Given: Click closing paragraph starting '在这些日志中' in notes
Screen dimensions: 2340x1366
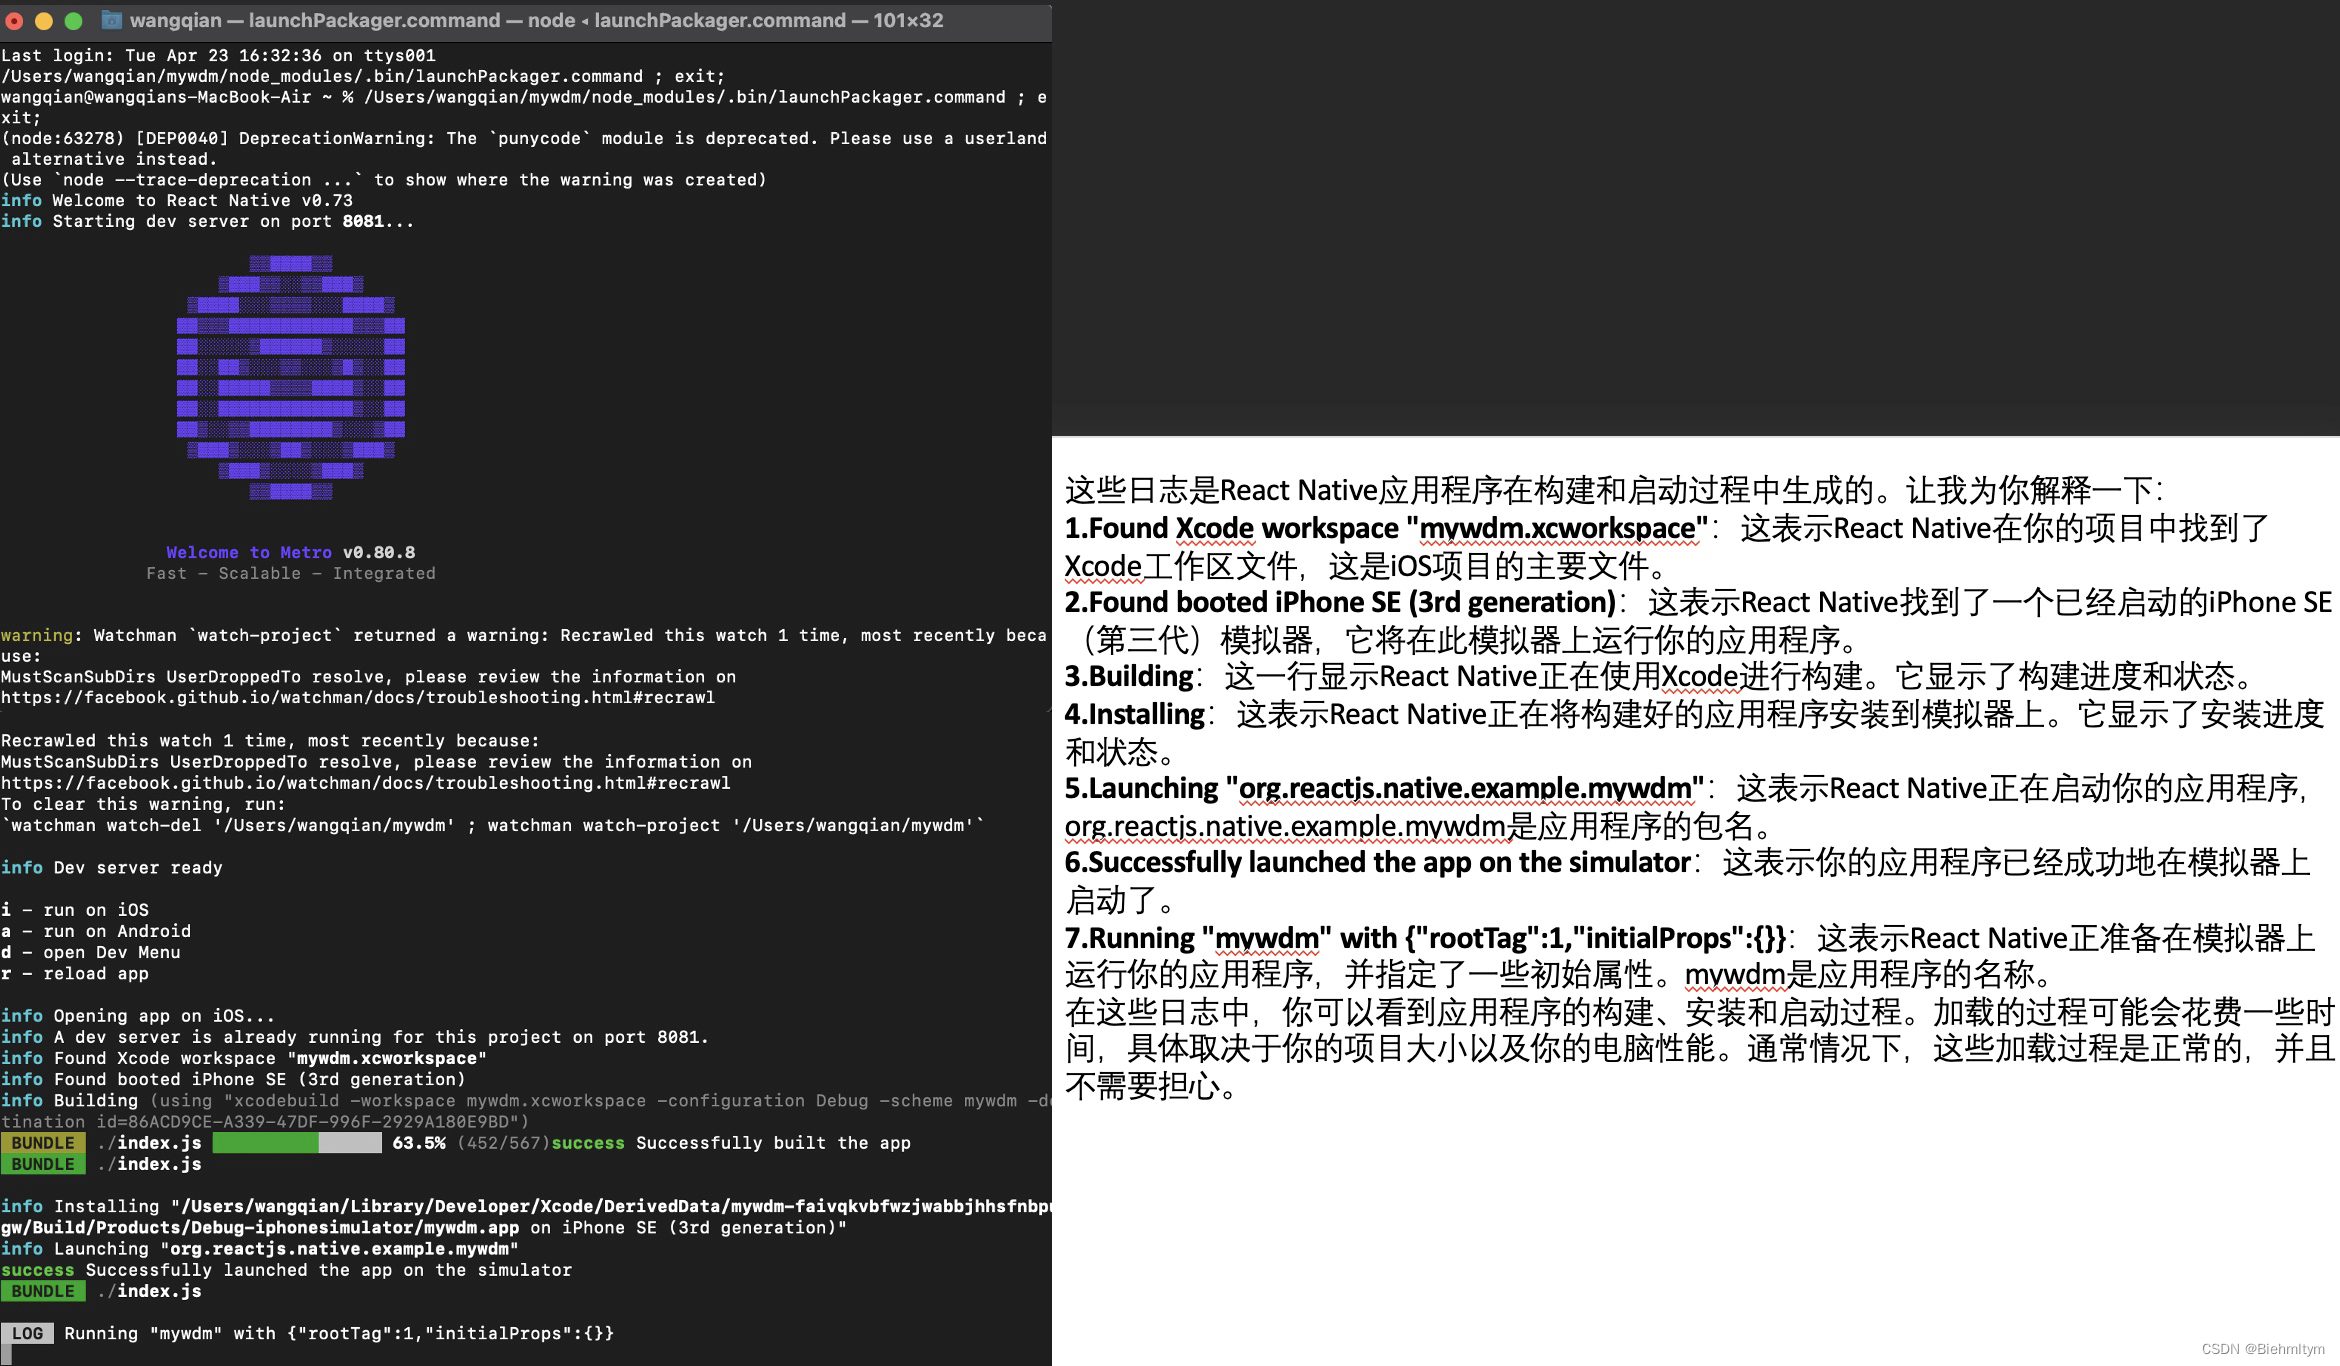Looking at the screenshot, I should point(1700,1048).
